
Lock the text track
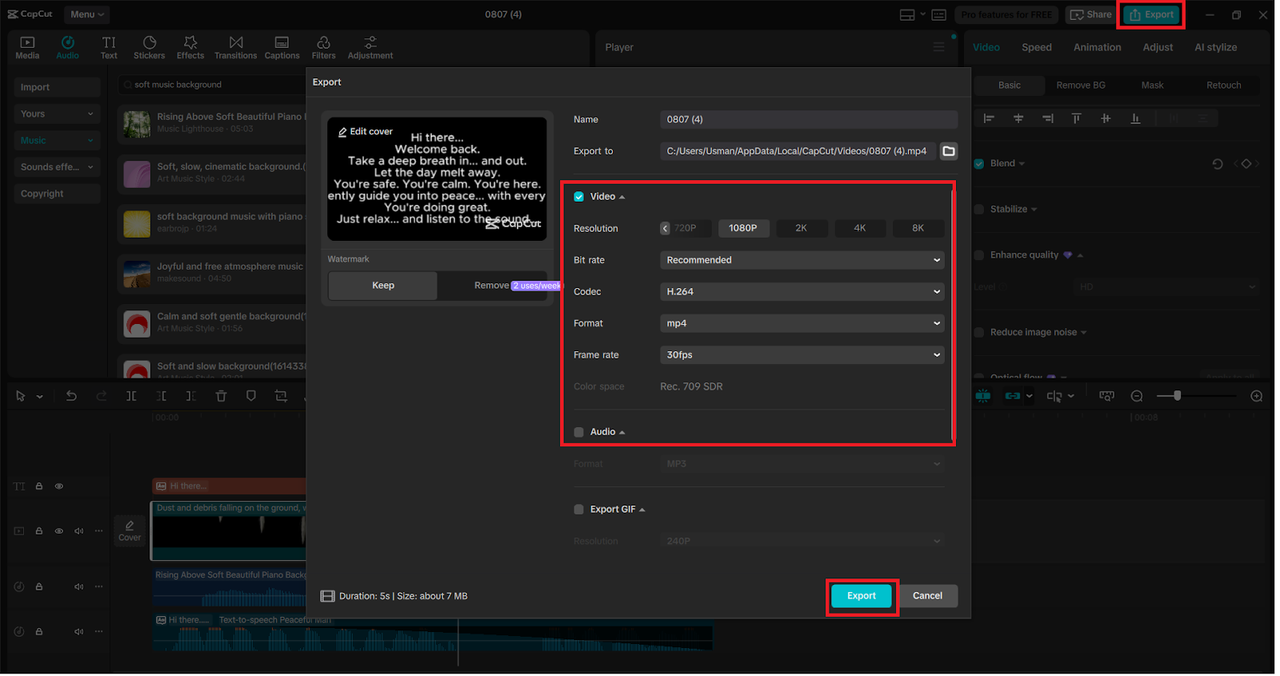click(39, 486)
